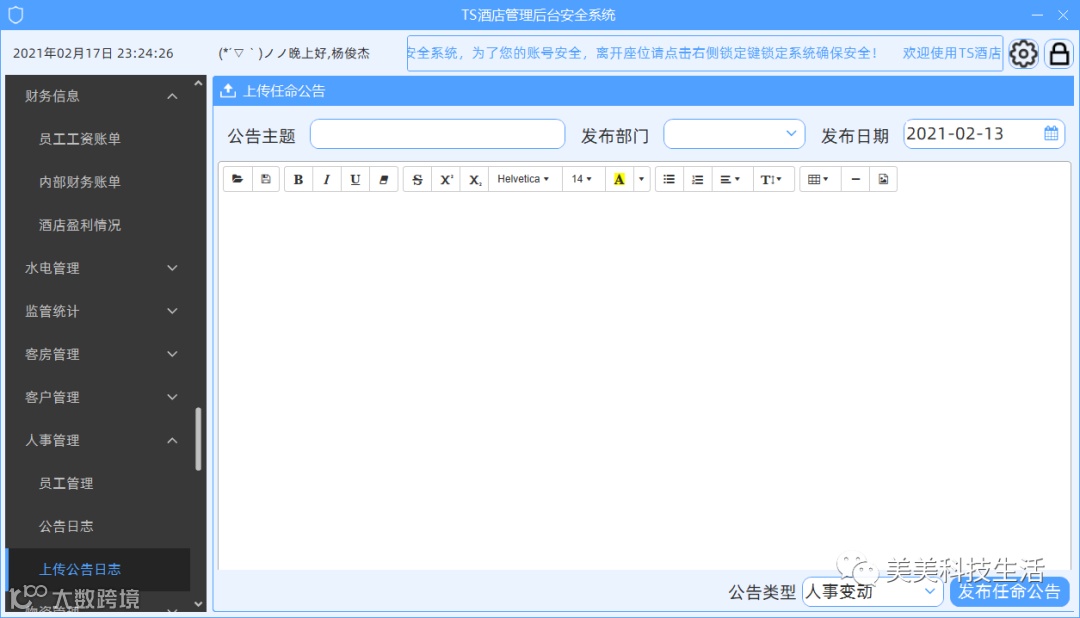This screenshot has width=1080, height=618.
Task: Click the 晚上好,杨俊杰 greeting text
Action: (x=294, y=53)
